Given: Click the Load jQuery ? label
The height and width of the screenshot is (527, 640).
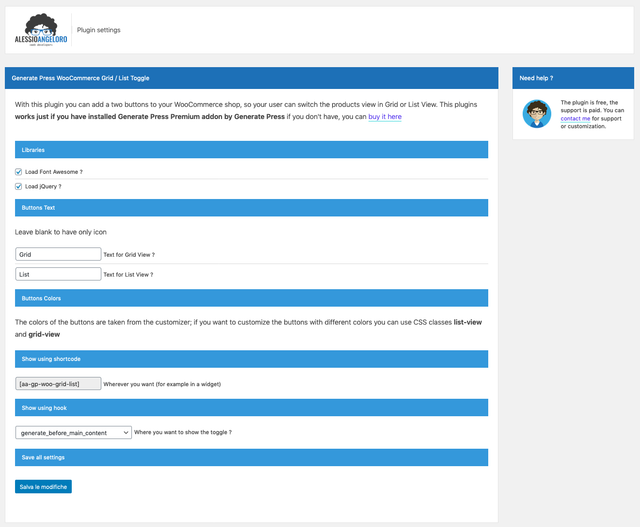Looking at the screenshot, I should (43, 187).
